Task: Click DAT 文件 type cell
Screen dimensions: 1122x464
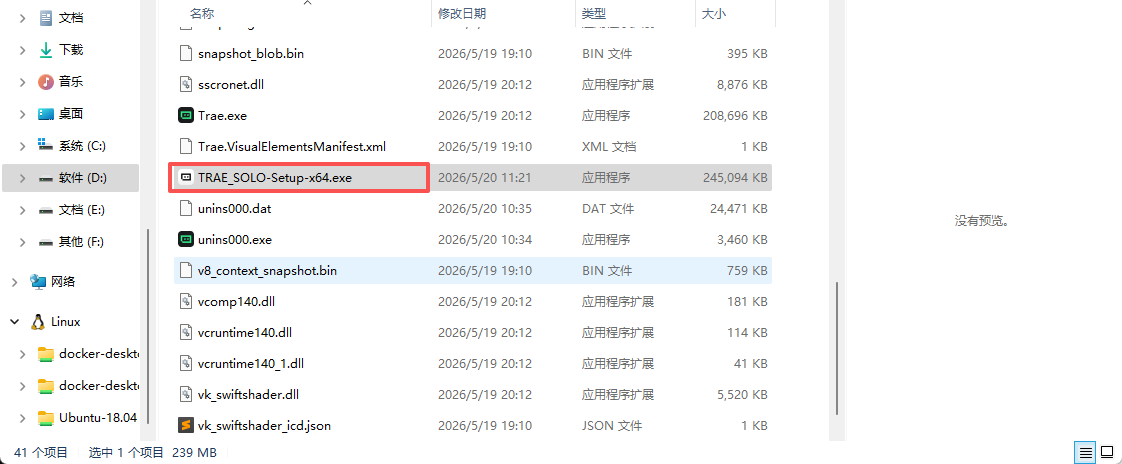Action: pos(608,208)
